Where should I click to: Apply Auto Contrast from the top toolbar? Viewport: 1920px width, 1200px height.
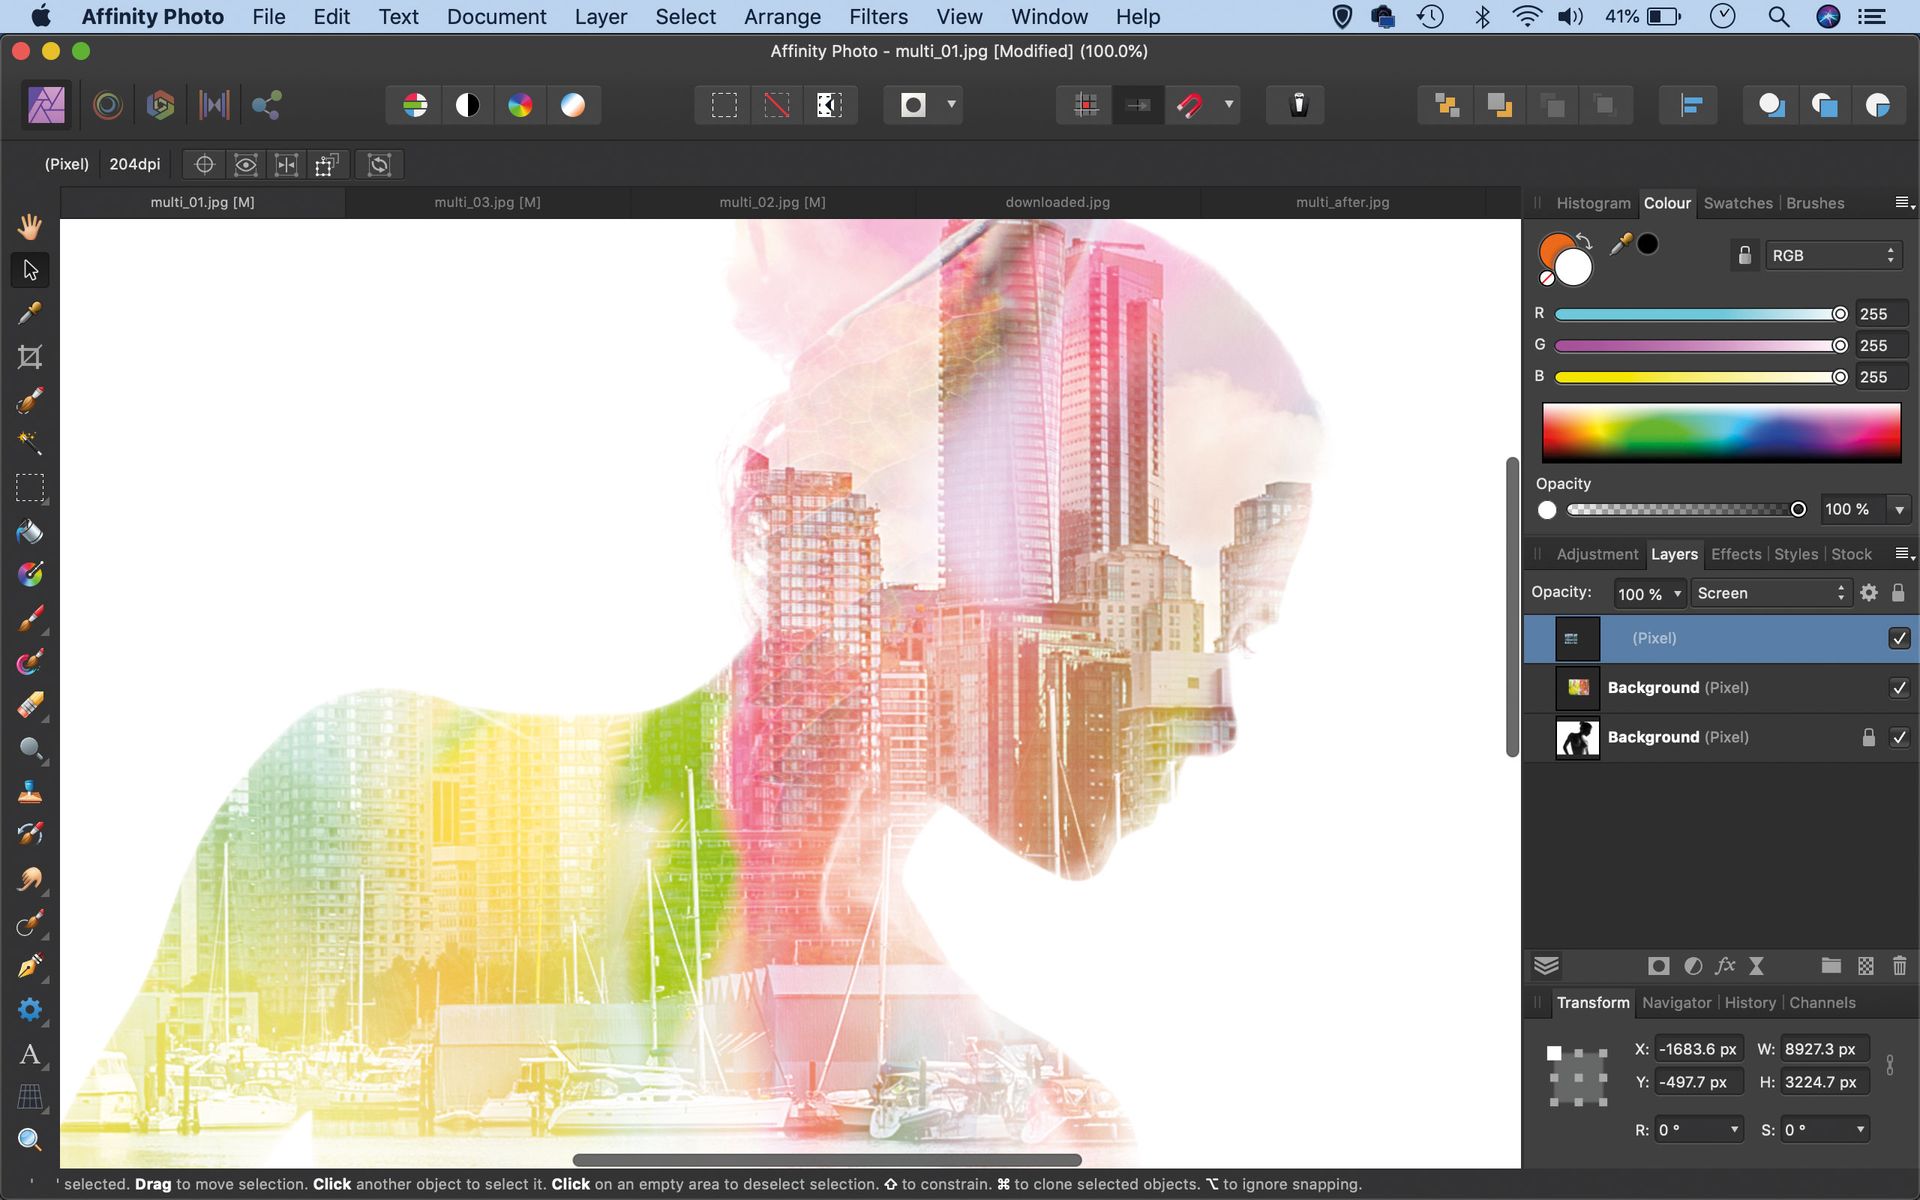point(467,104)
